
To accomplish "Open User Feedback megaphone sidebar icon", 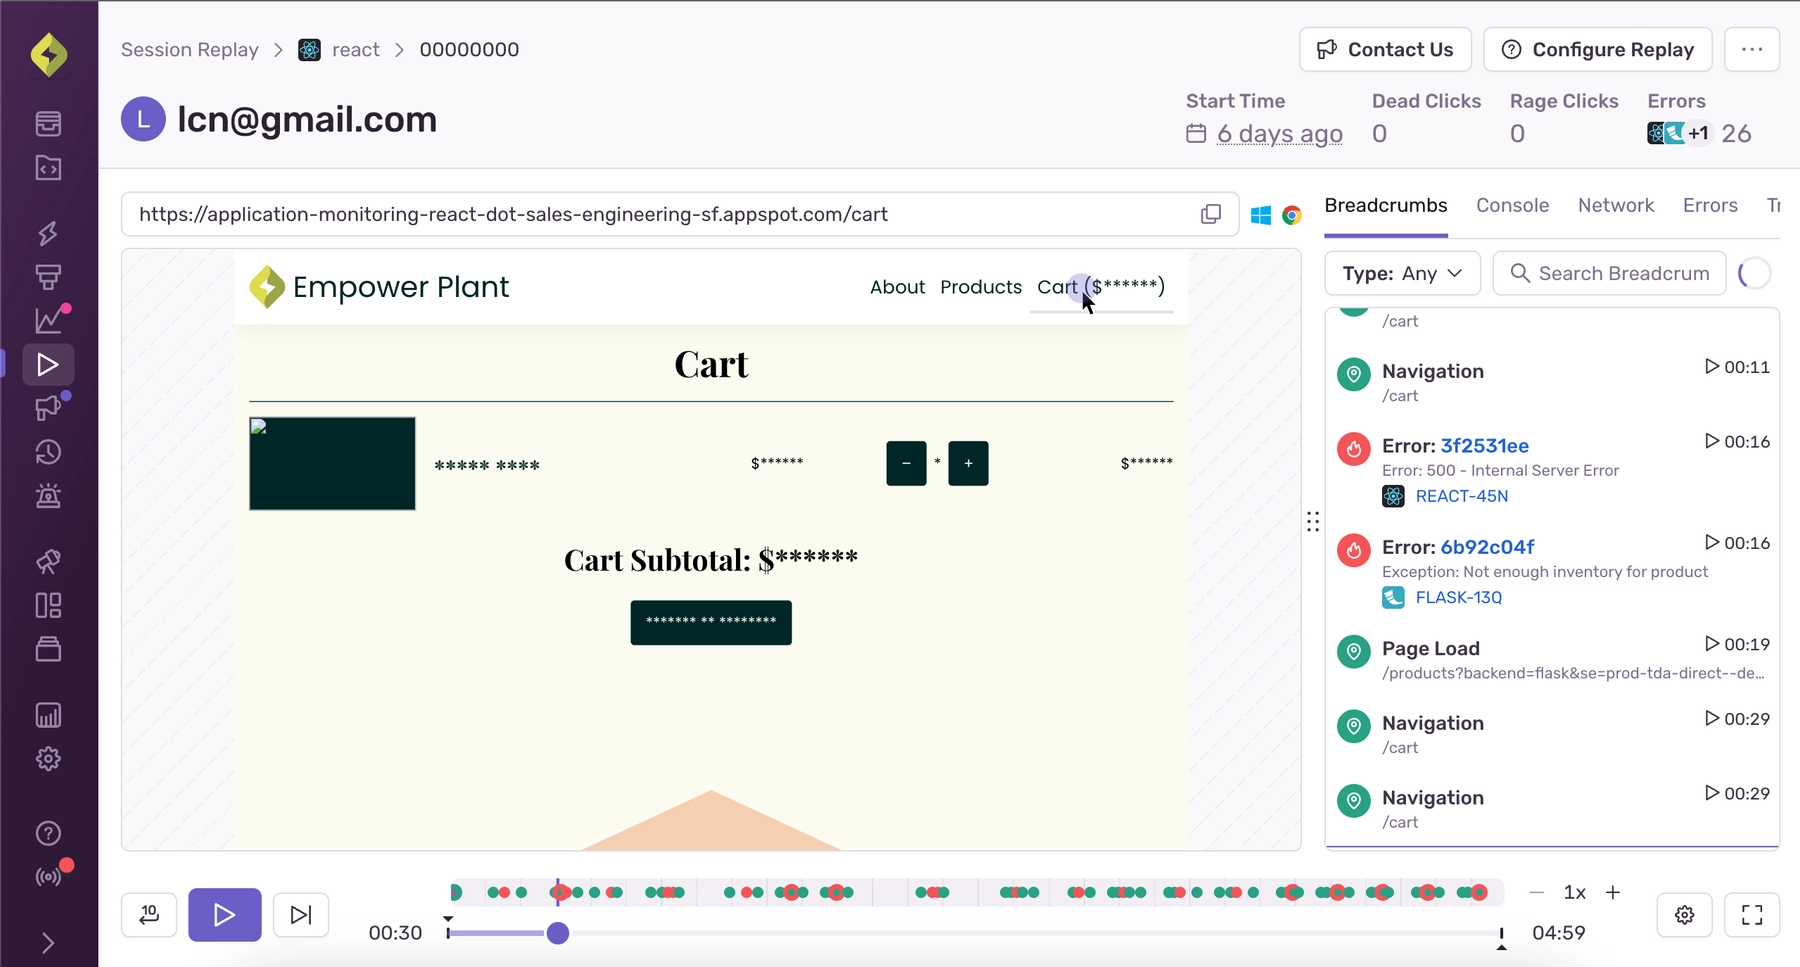I will [47, 408].
